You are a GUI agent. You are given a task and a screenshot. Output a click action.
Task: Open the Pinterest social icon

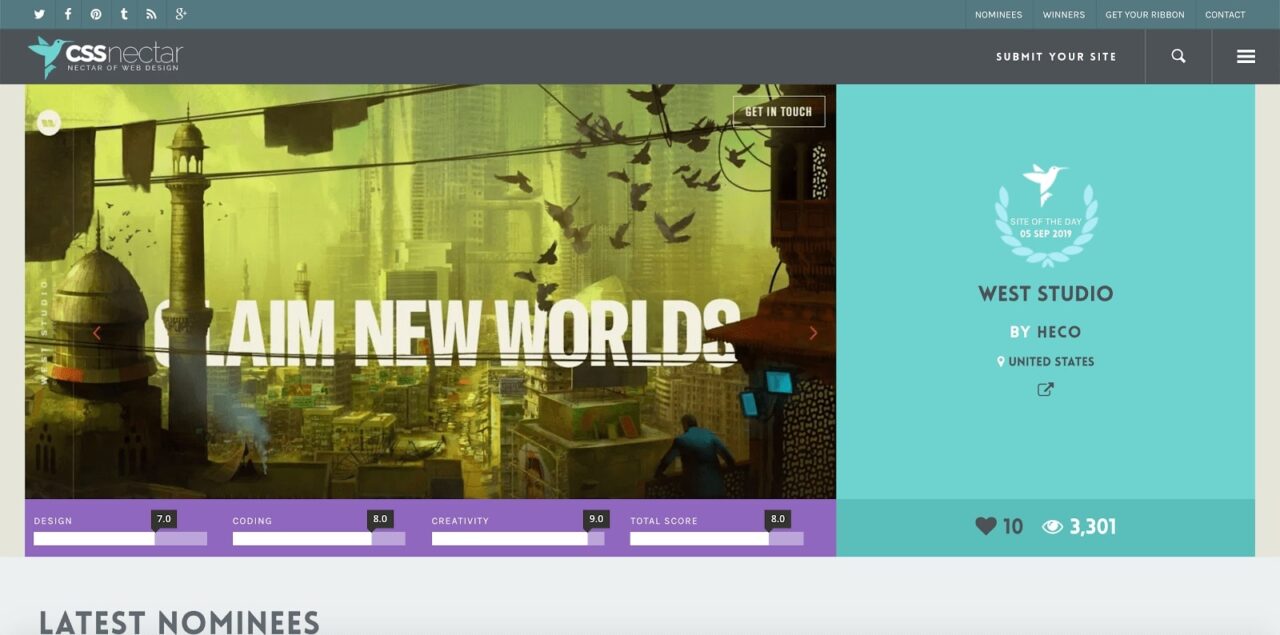coord(96,14)
